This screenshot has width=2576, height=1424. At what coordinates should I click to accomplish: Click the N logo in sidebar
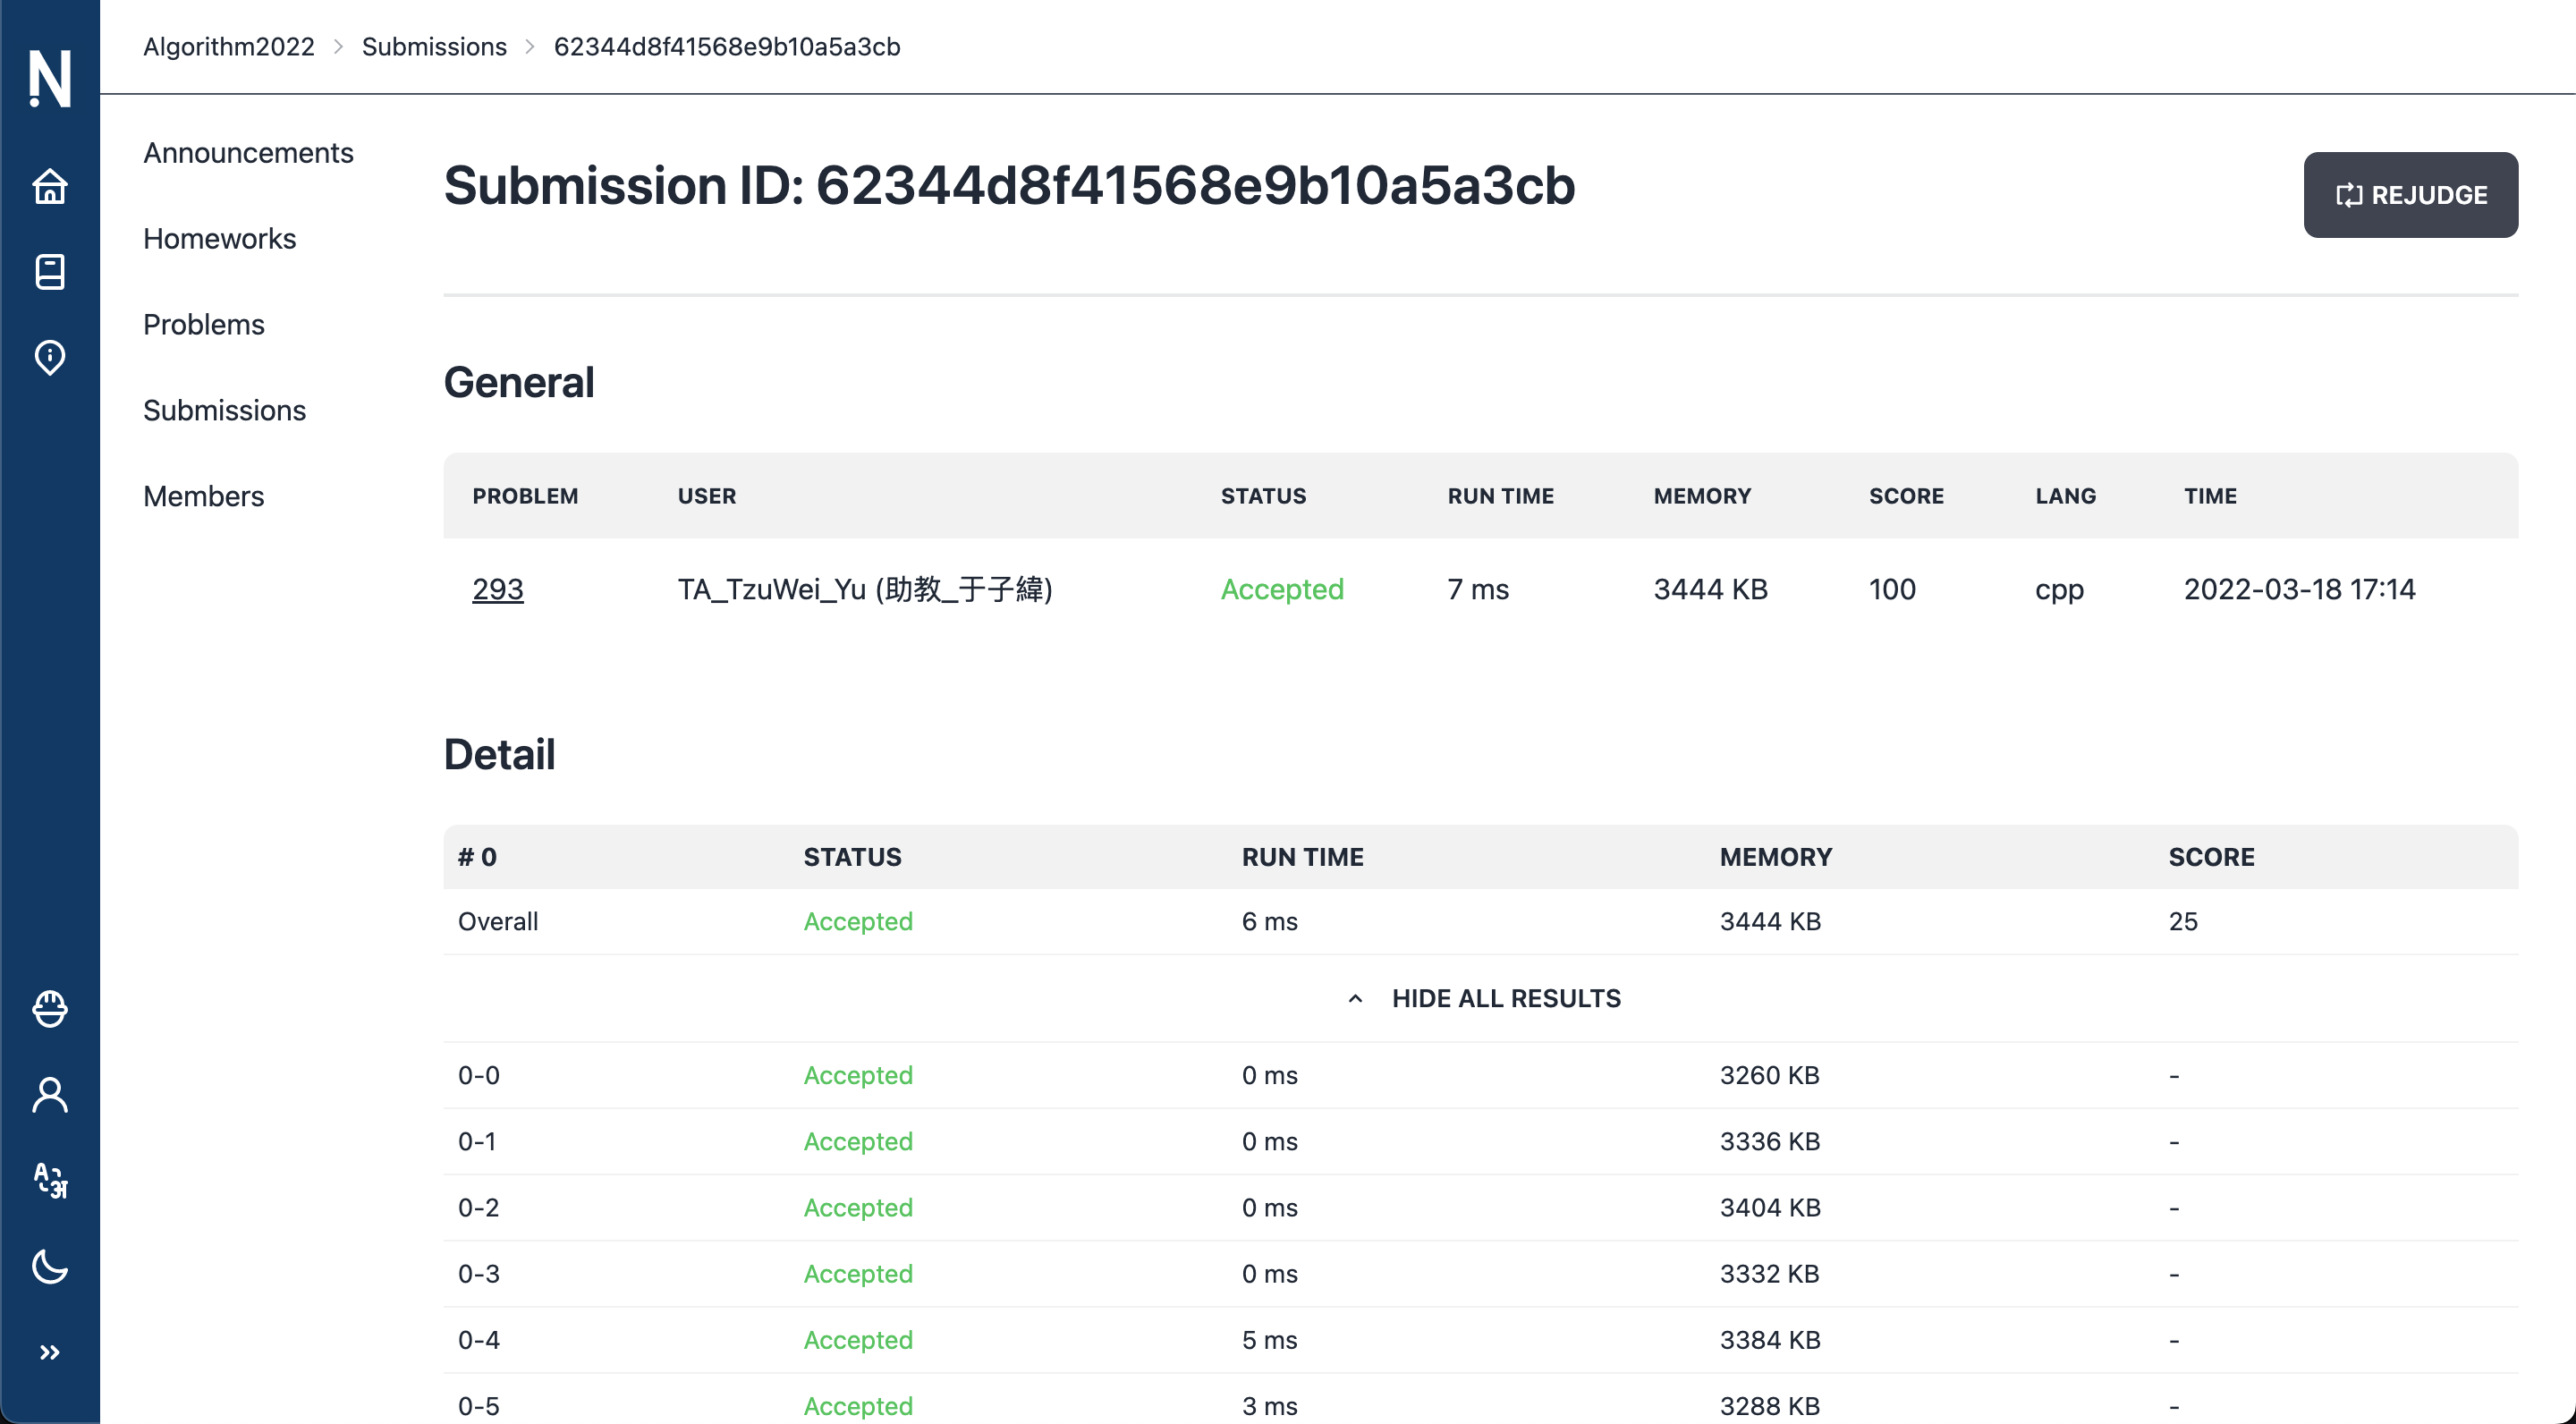(x=49, y=78)
